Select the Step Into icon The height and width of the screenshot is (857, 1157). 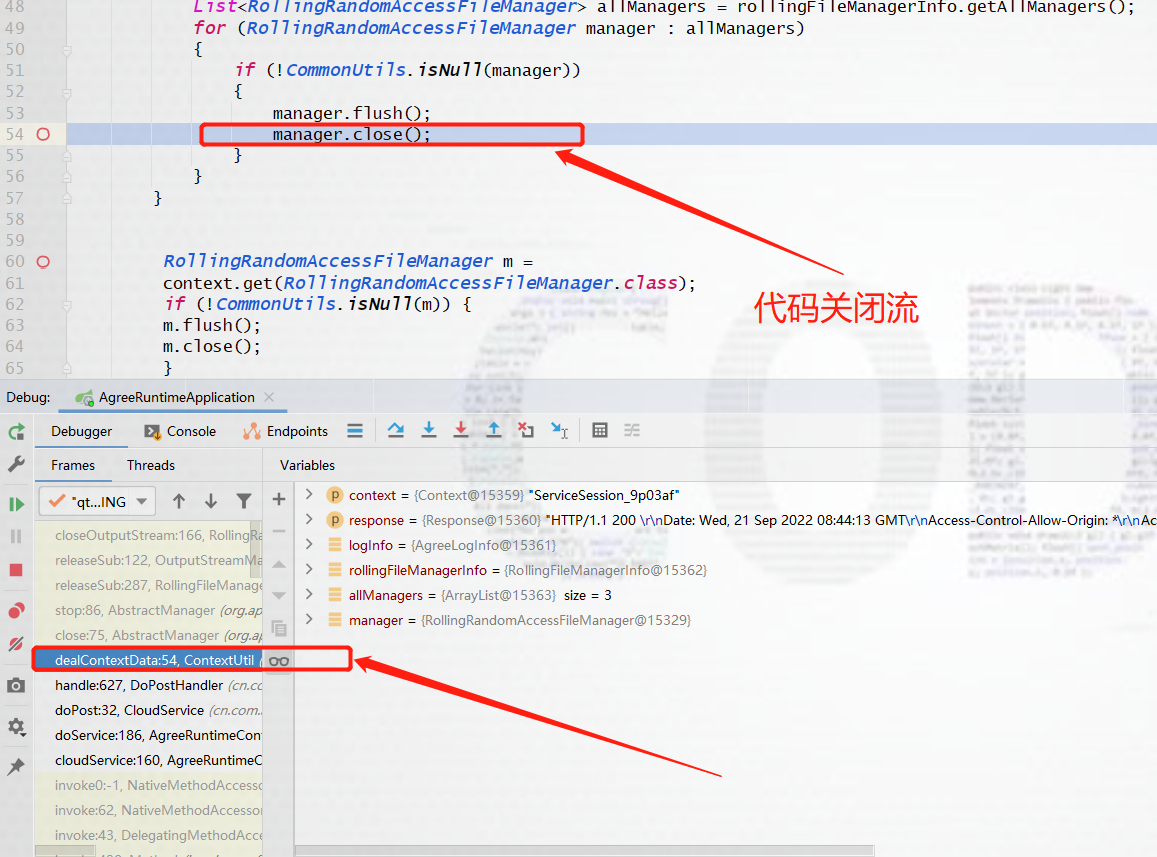[x=429, y=429]
